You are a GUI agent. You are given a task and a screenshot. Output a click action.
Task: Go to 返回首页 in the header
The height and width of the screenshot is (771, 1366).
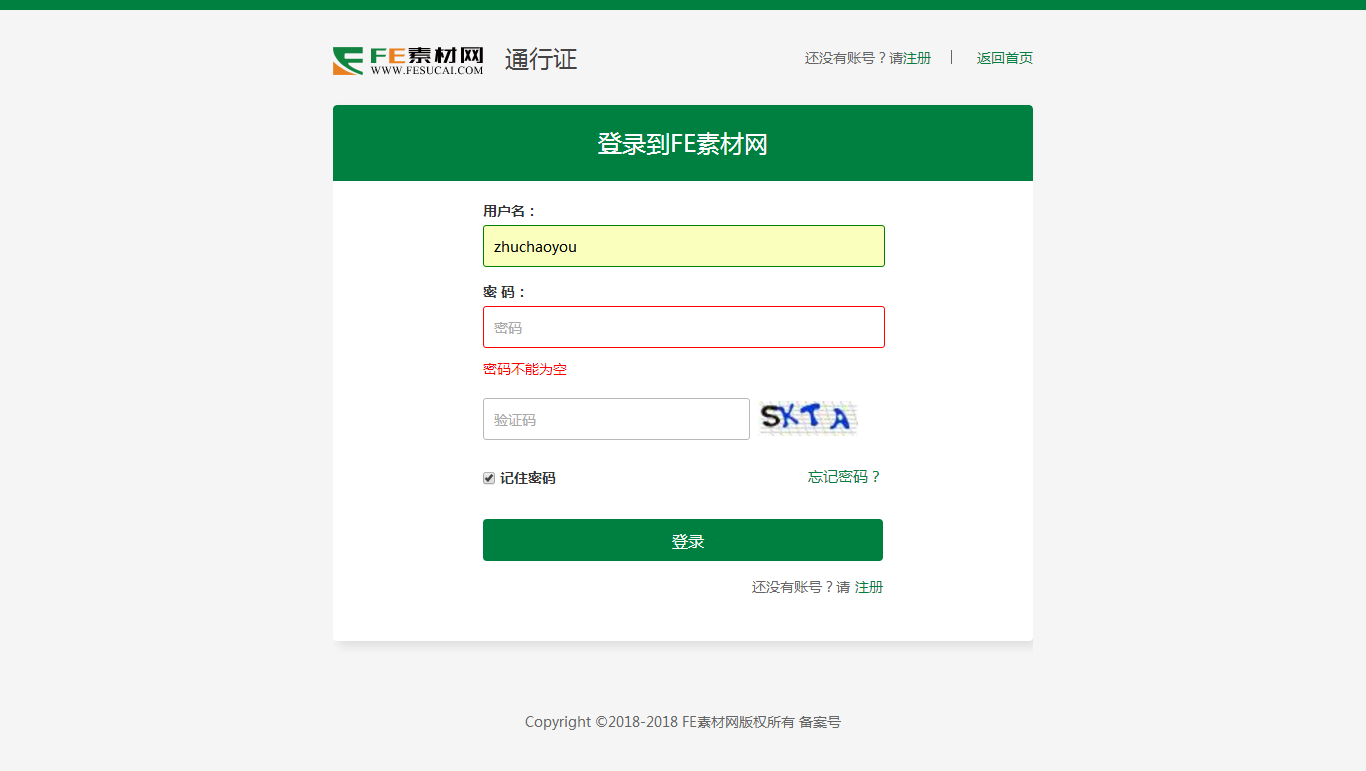pos(1005,58)
